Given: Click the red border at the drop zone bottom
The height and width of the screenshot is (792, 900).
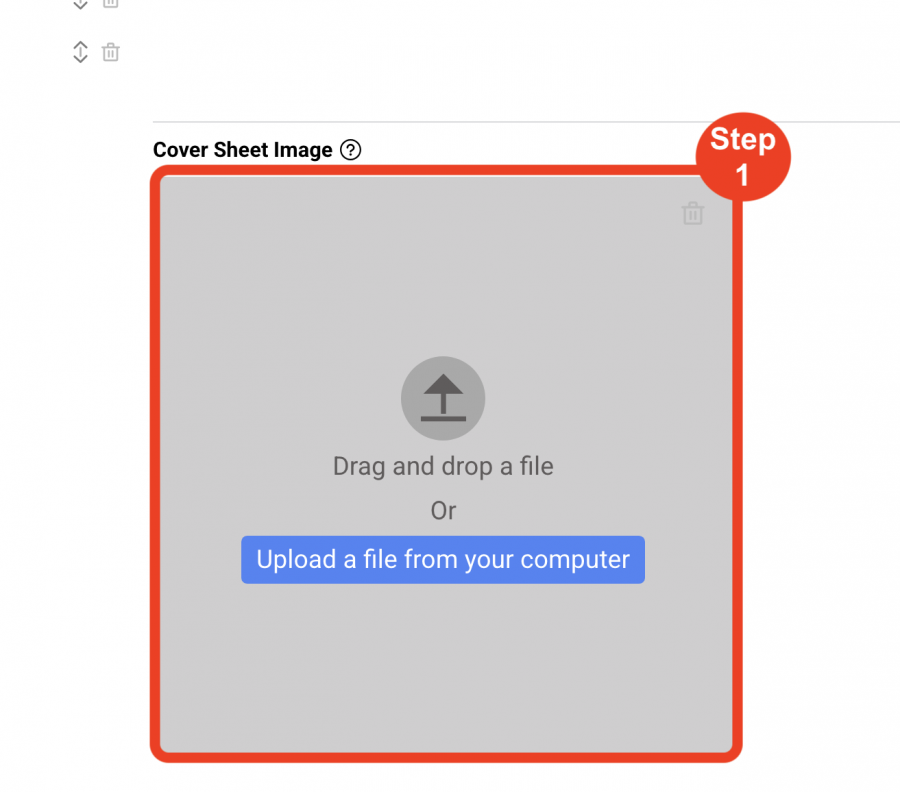Looking at the screenshot, I should (446, 758).
